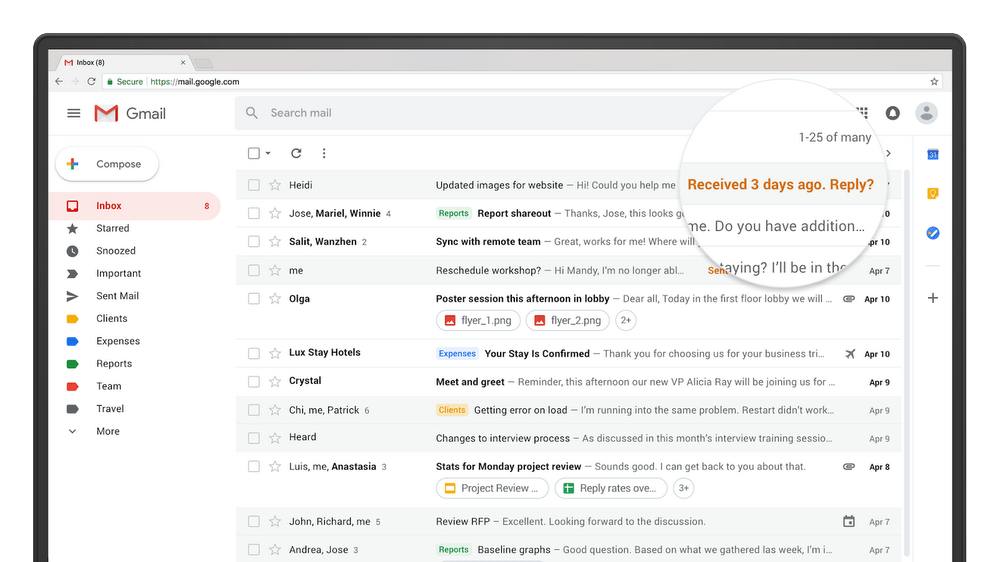Open the main menu hamburger icon
The image size is (1000, 562).
74,113
